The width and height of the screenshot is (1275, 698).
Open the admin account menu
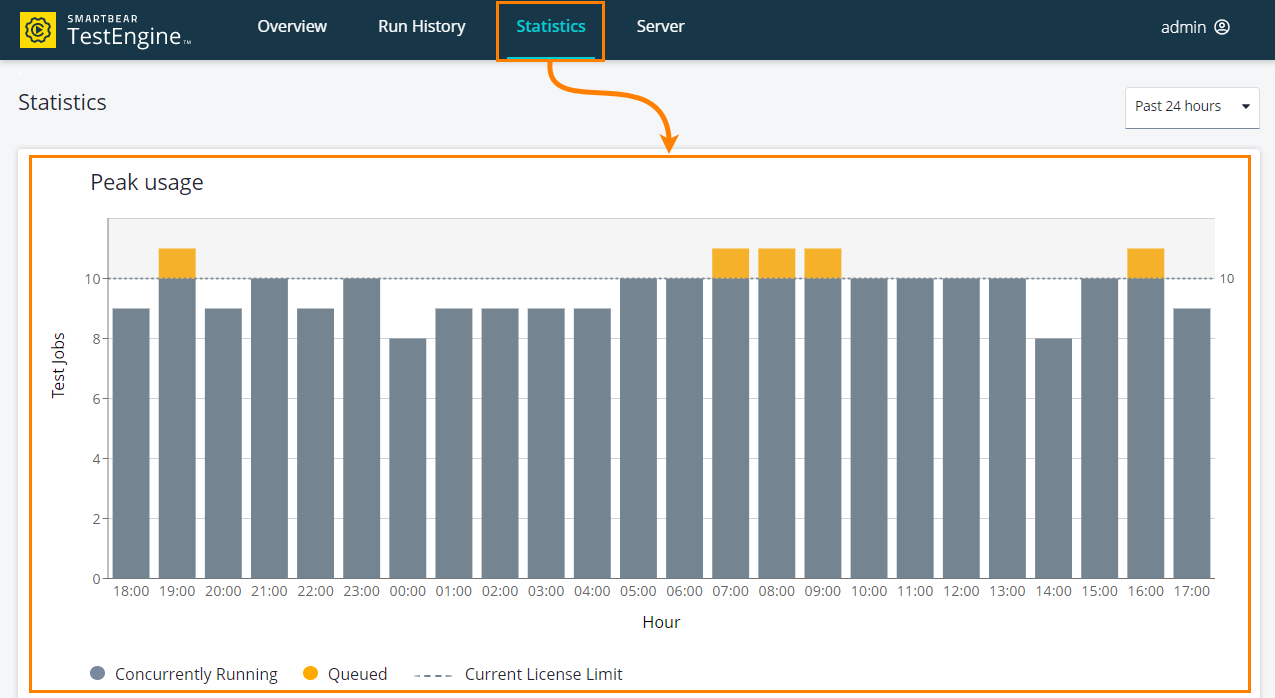[1195, 27]
